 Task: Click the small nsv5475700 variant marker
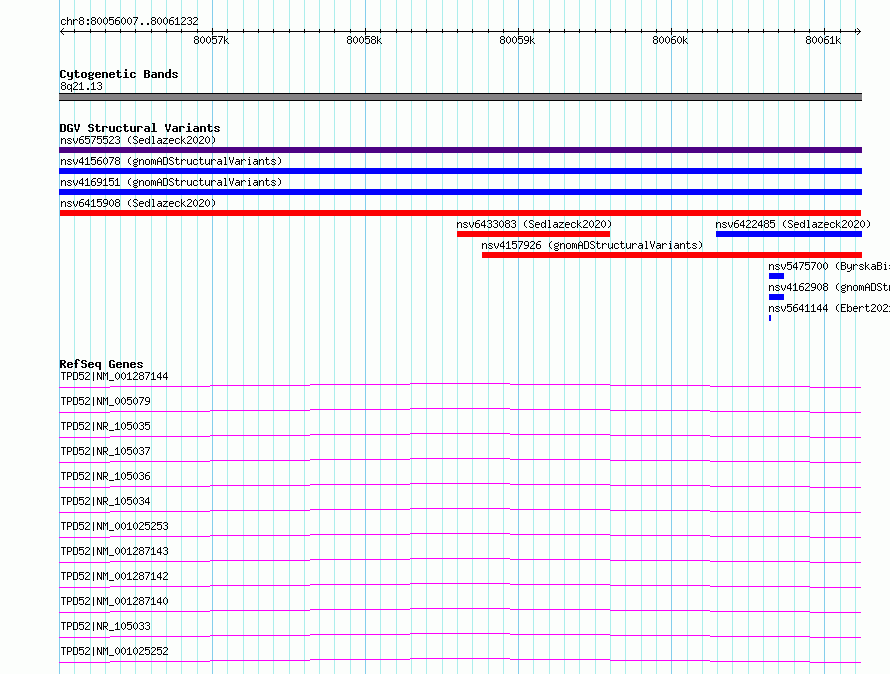(776, 276)
